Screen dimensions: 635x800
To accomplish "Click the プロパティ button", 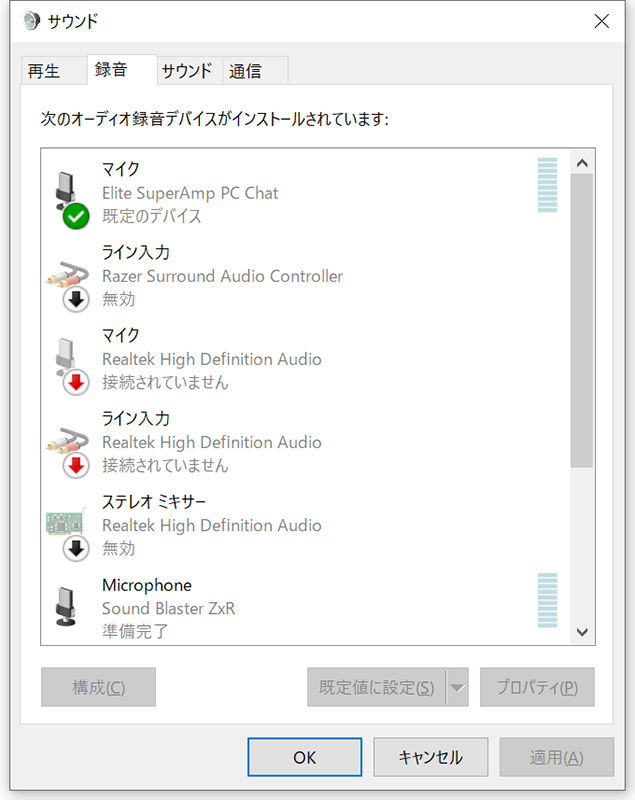I will 537,688.
